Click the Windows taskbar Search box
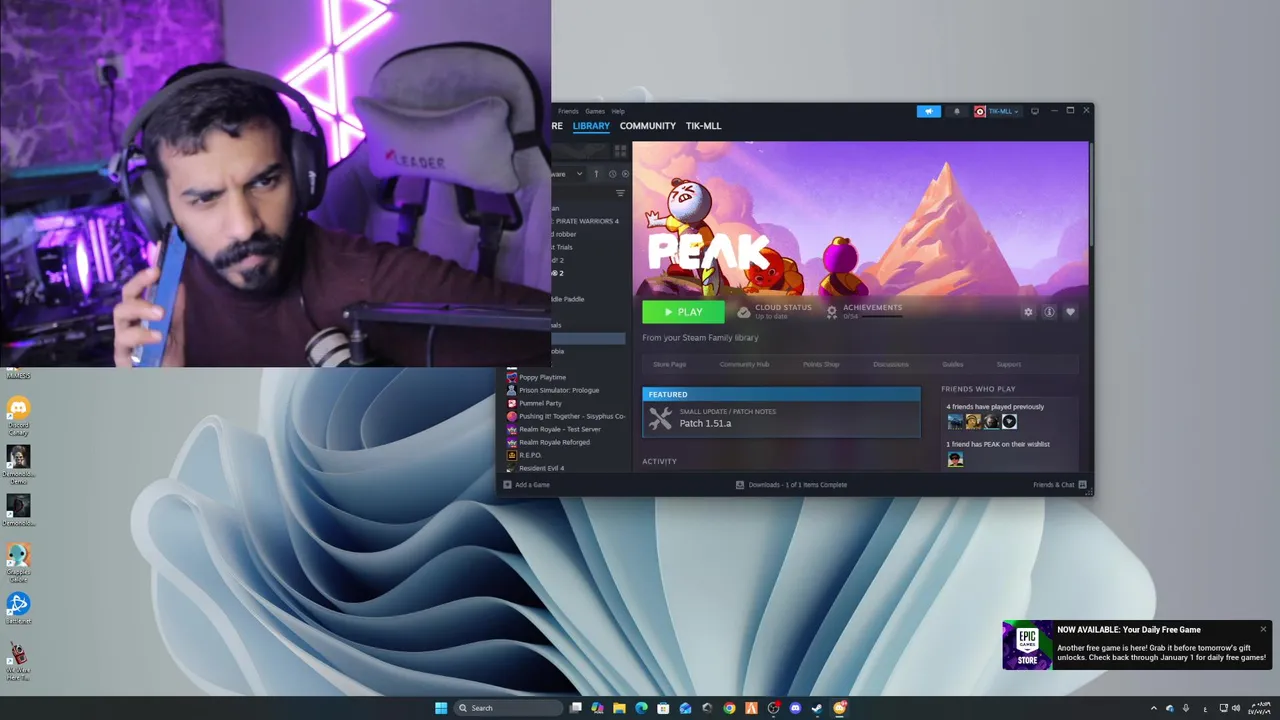 click(508, 708)
